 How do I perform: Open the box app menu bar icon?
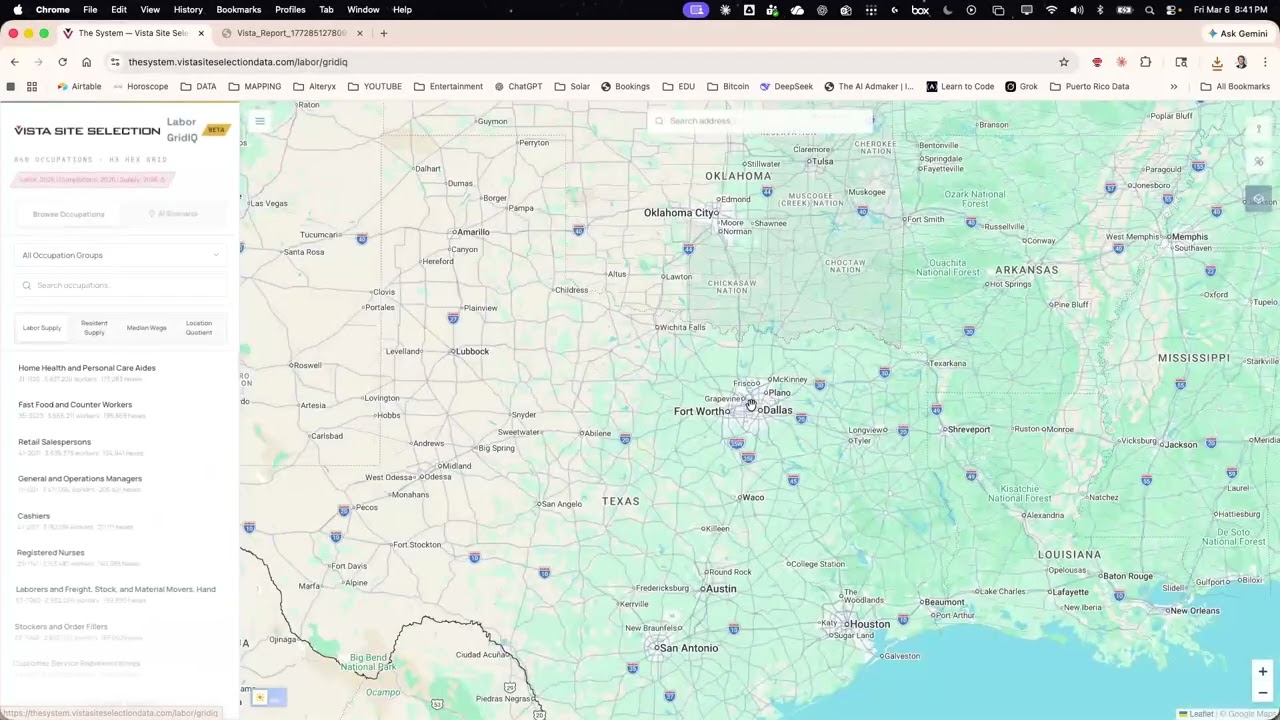[x=920, y=9]
